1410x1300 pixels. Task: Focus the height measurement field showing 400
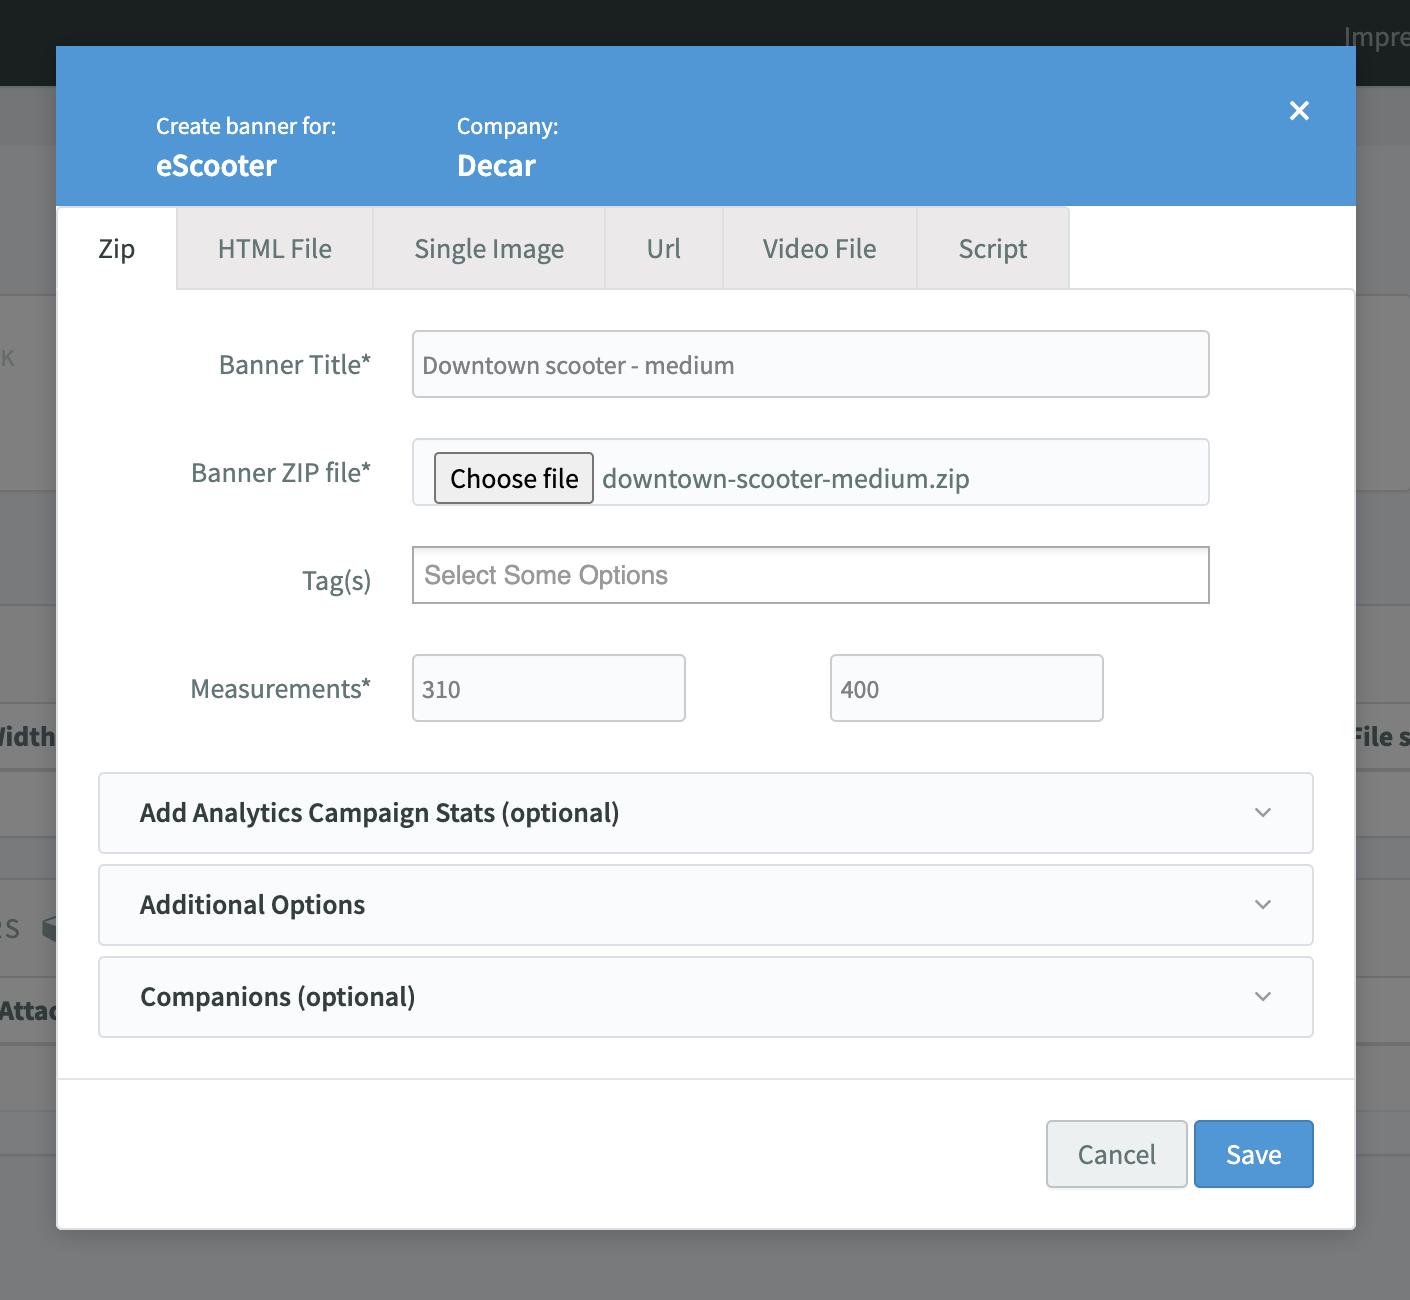tap(966, 689)
